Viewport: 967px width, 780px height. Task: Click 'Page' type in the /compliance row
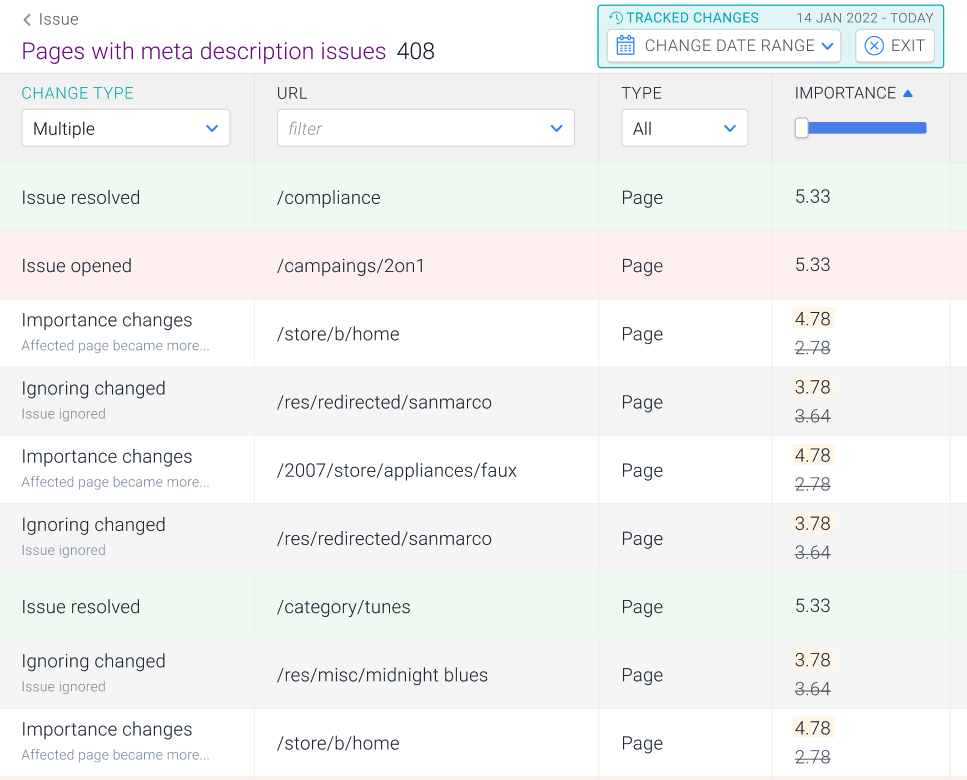[642, 197]
